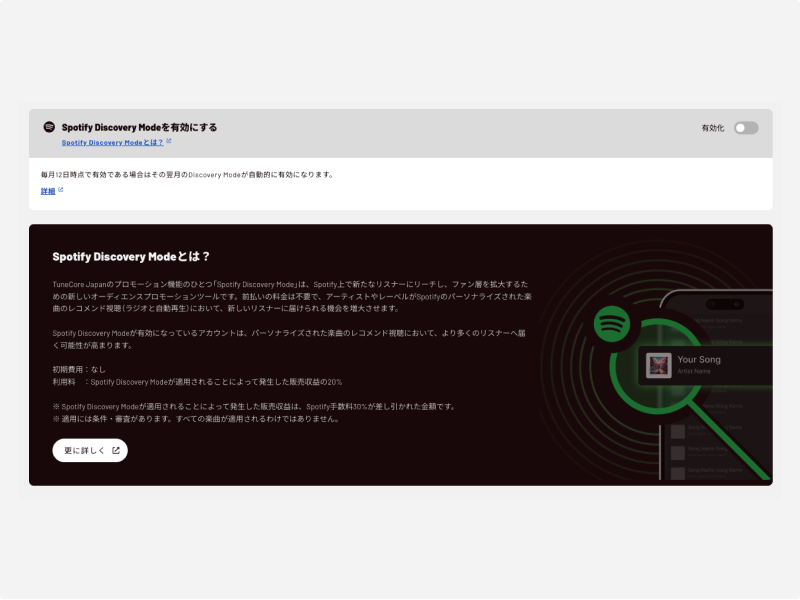The width and height of the screenshot is (800, 600).
Task: Click the Spotify Discovery Modeを有効にする heading
Action: (x=139, y=128)
